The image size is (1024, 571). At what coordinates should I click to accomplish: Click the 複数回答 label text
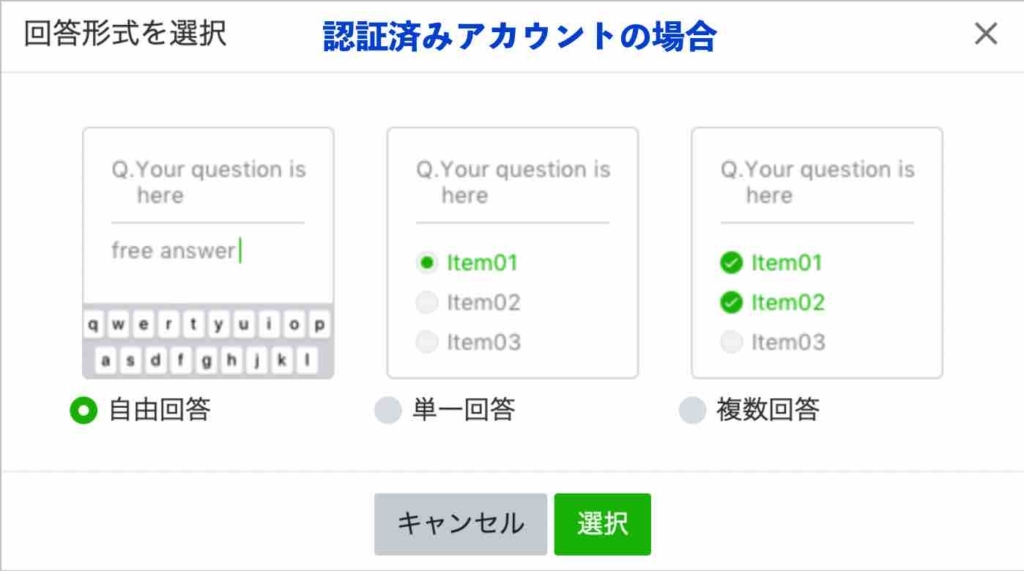(x=768, y=410)
